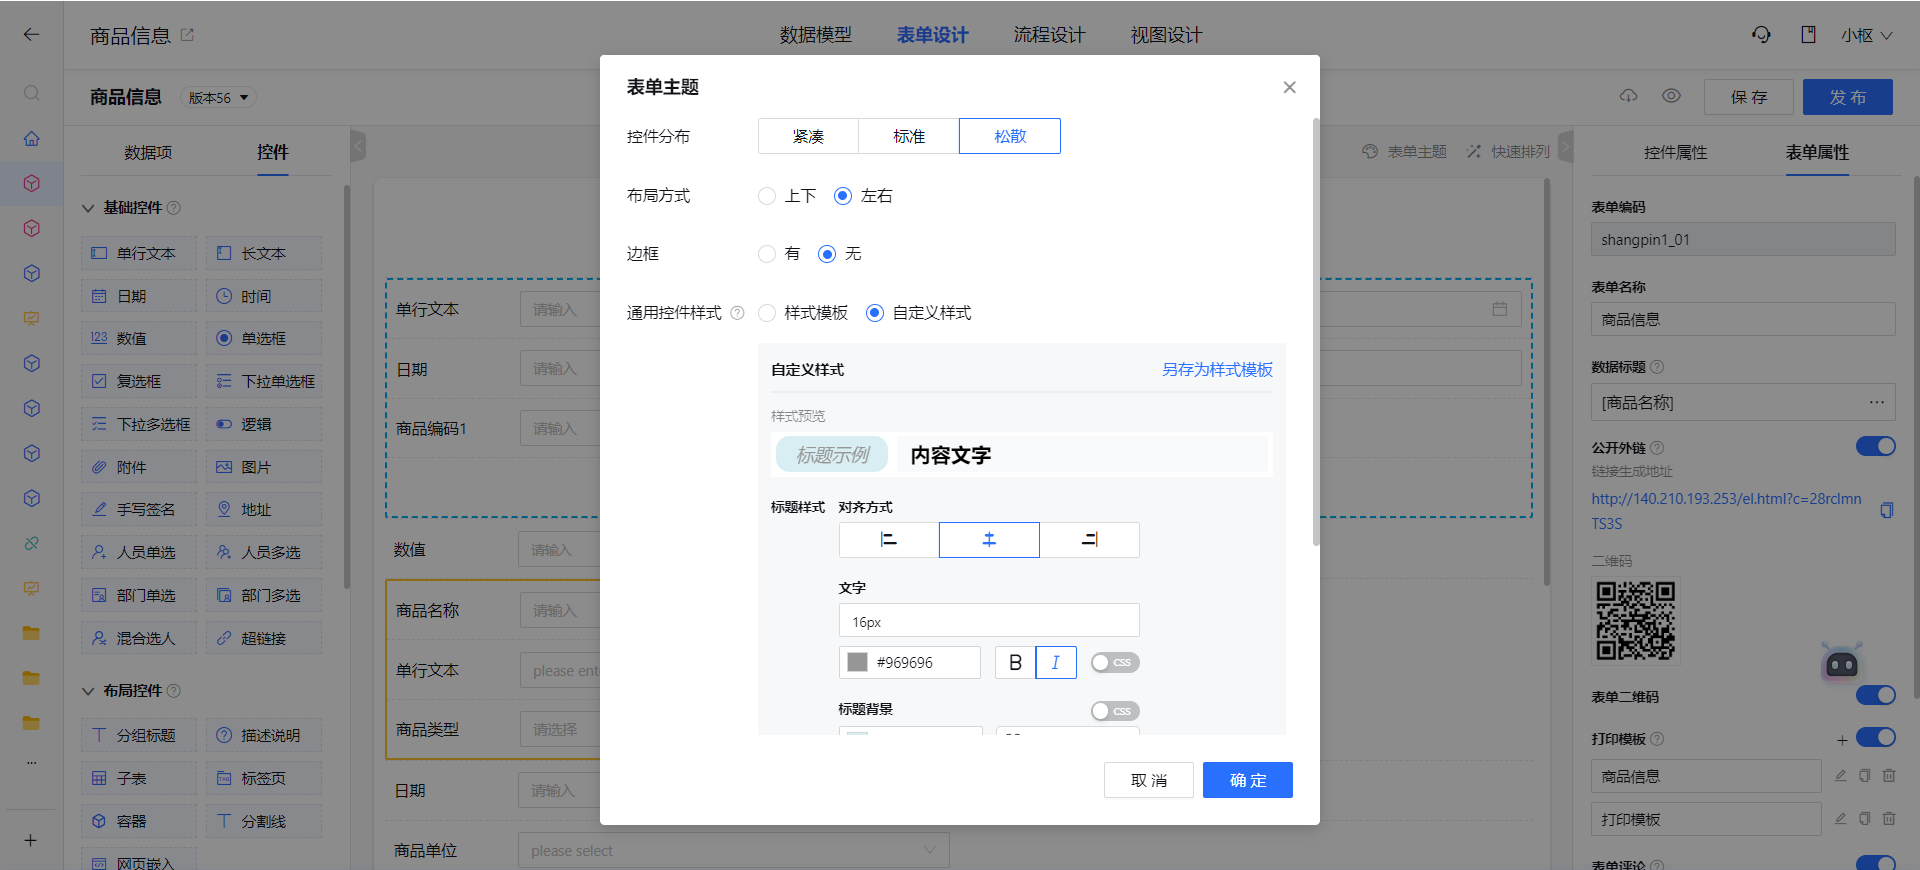This screenshot has width=1920, height=870.
Task: Choose 样式模板 radio option
Action: [x=767, y=313]
